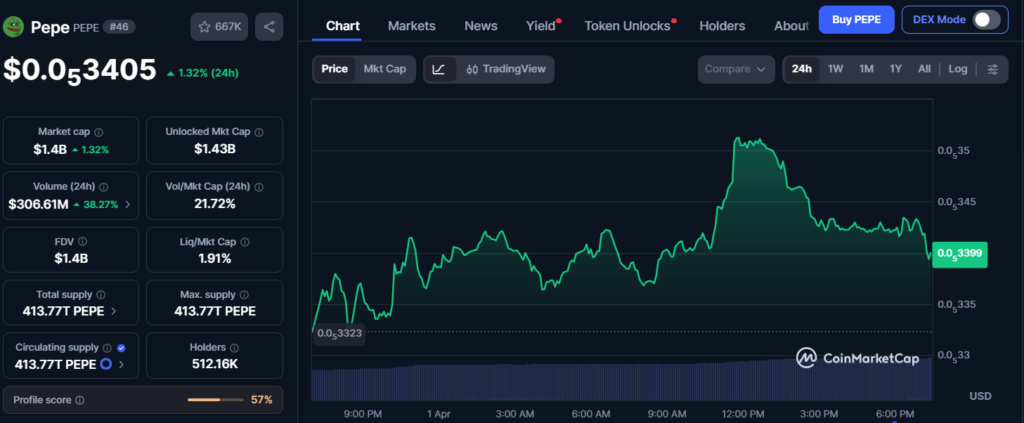Open the Compare dropdown

pyautogui.click(x=736, y=69)
